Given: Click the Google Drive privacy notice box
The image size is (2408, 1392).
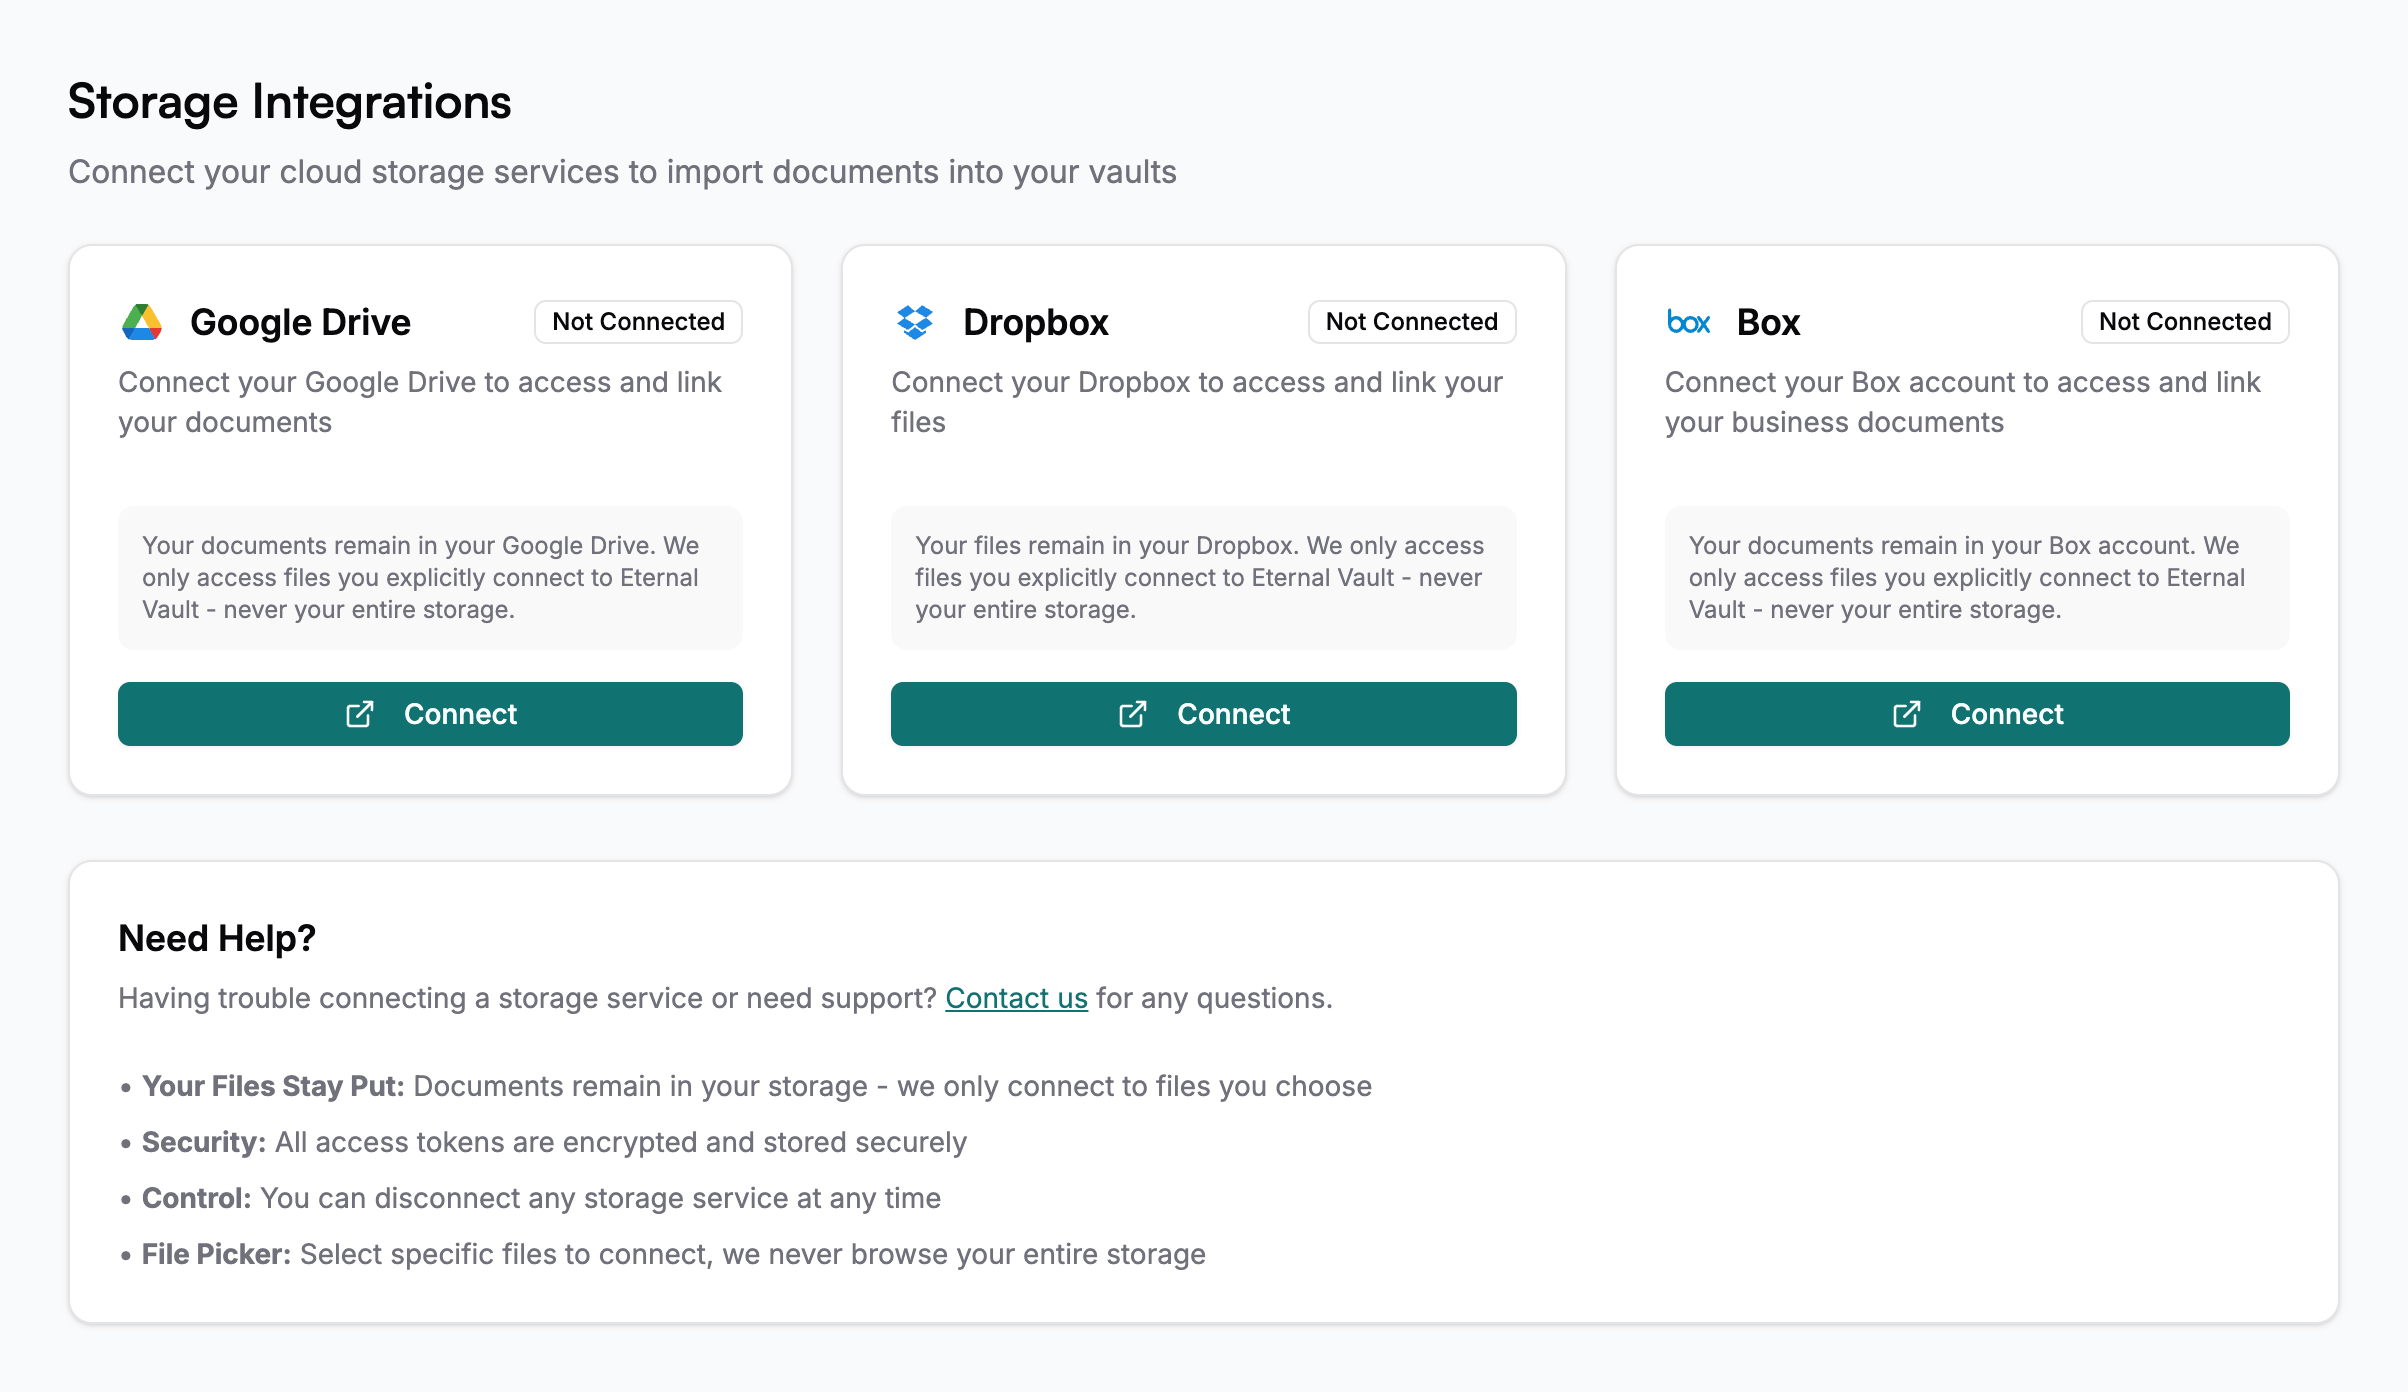Looking at the screenshot, I should pos(430,578).
